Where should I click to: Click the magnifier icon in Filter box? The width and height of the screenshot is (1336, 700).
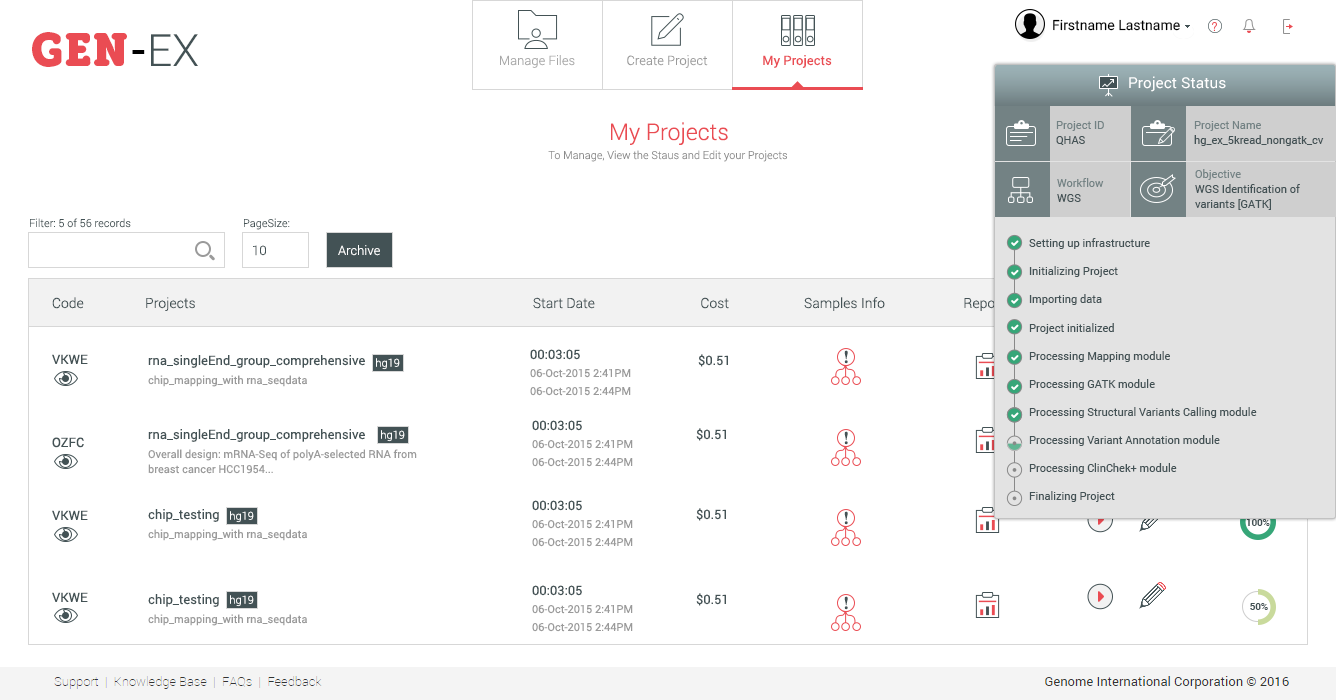204,251
